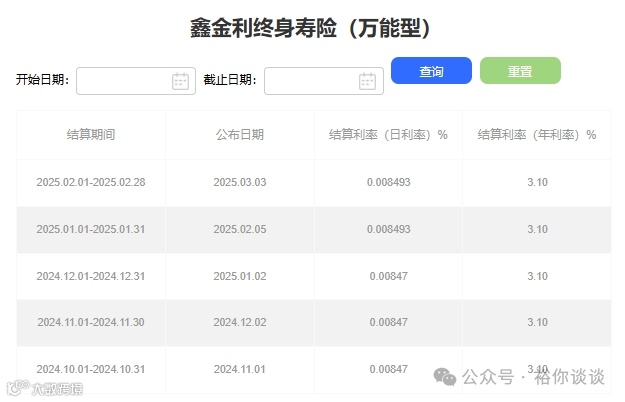Select publish date 2025.02.05
Viewport: 625px width, 402px height.
(240, 229)
